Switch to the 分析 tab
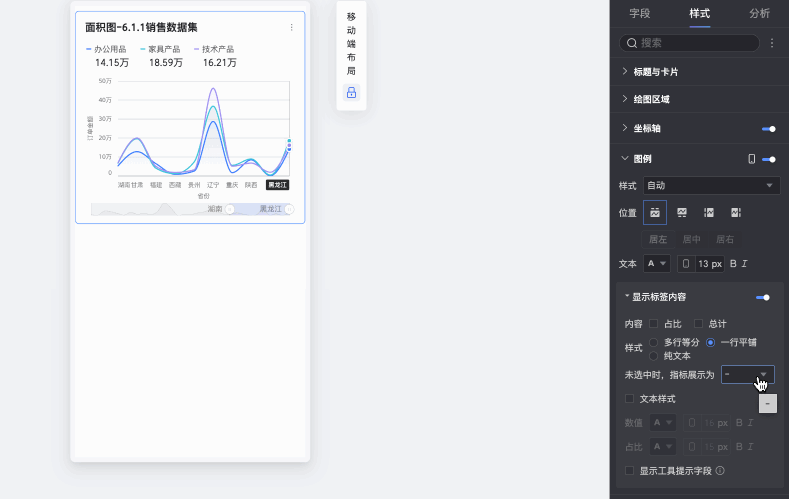The width and height of the screenshot is (789, 499). (759, 14)
